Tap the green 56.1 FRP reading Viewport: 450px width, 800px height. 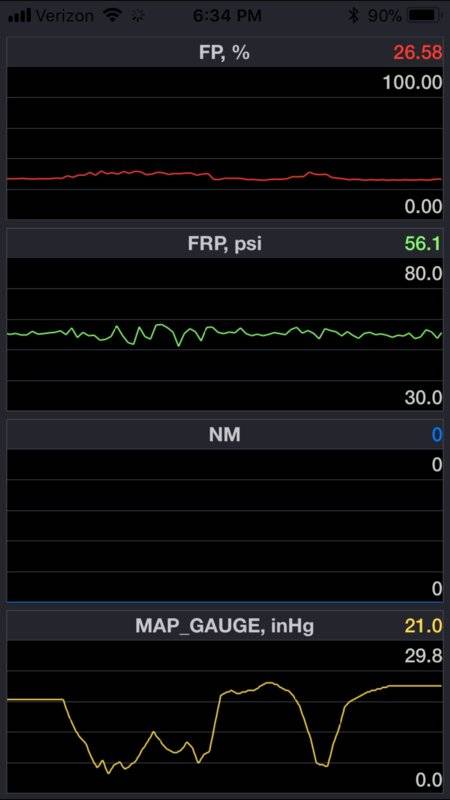[x=423, y=243]
